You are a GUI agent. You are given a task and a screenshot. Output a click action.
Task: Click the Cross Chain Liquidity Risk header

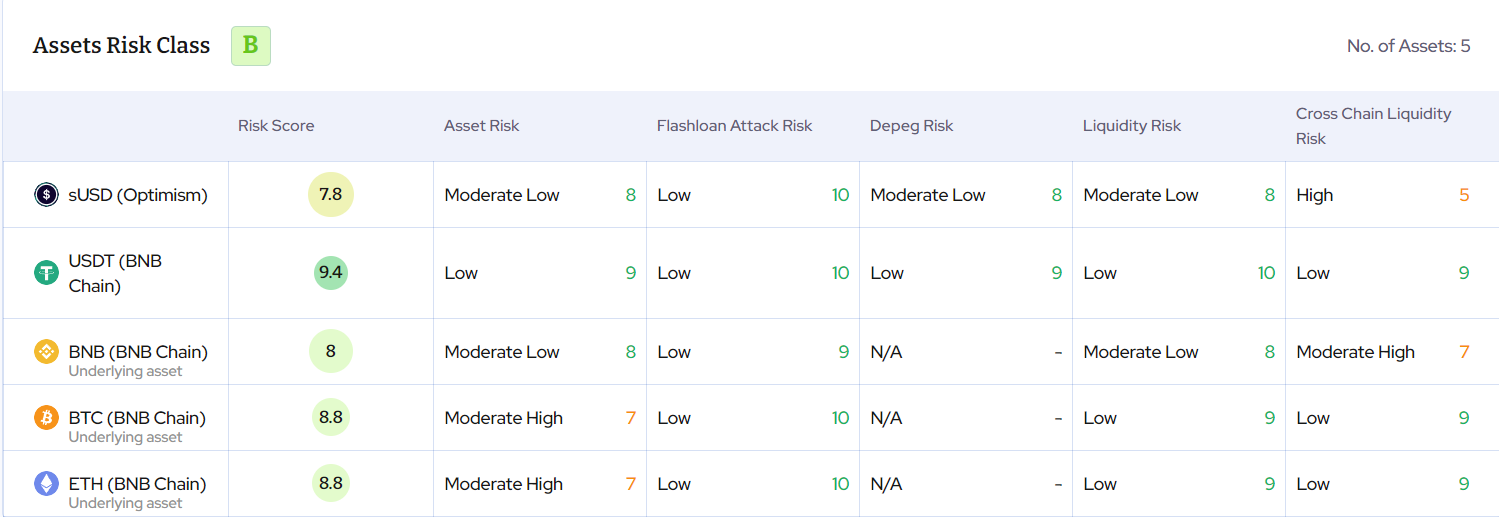[x=1374, y=126]
